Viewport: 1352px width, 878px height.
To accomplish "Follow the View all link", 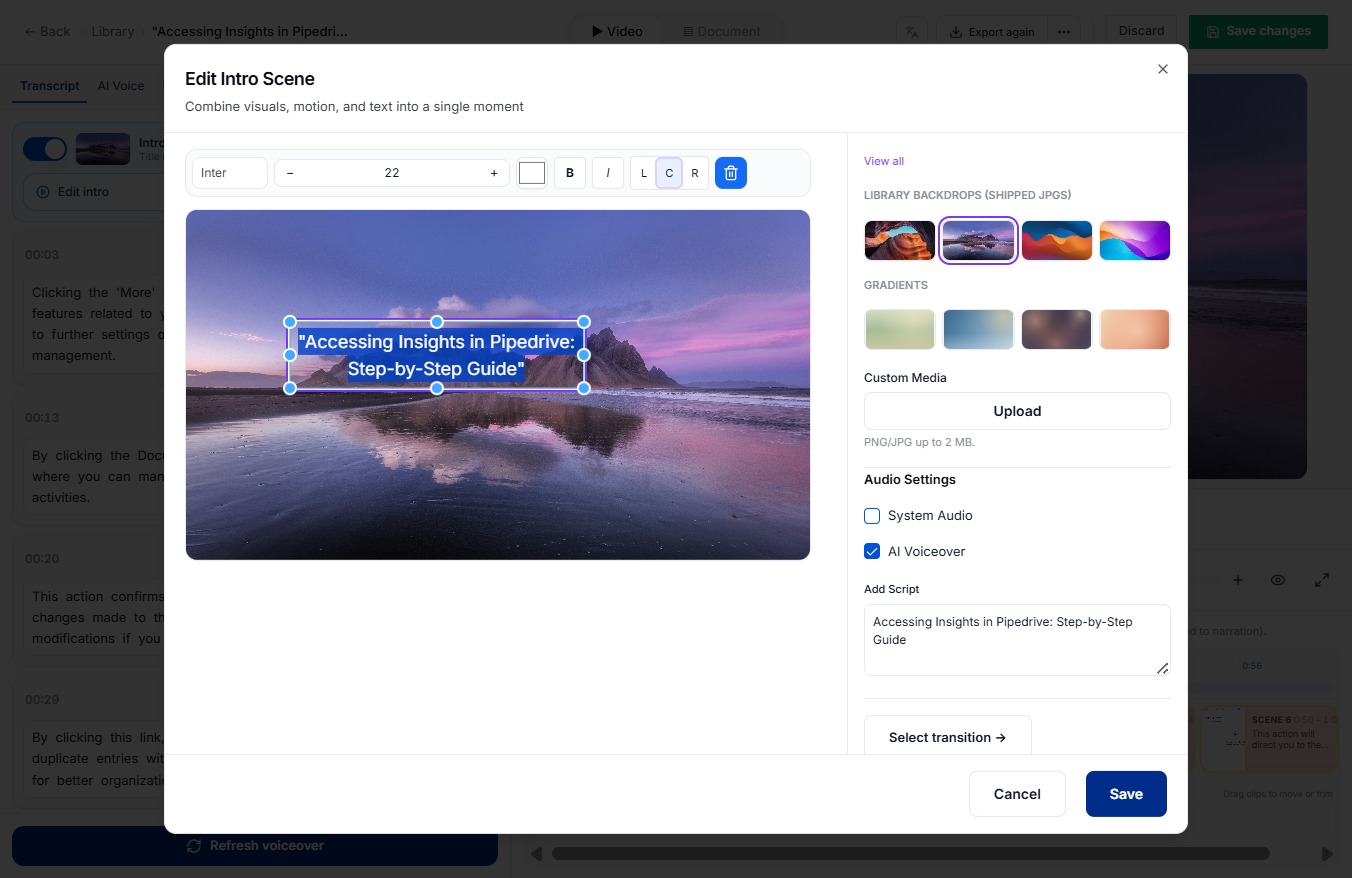I will tap(884, 161).
